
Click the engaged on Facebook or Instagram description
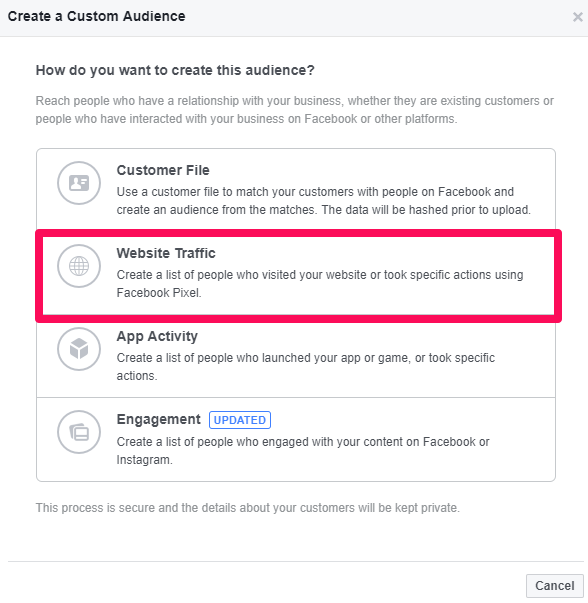click(x=303, y=451)
